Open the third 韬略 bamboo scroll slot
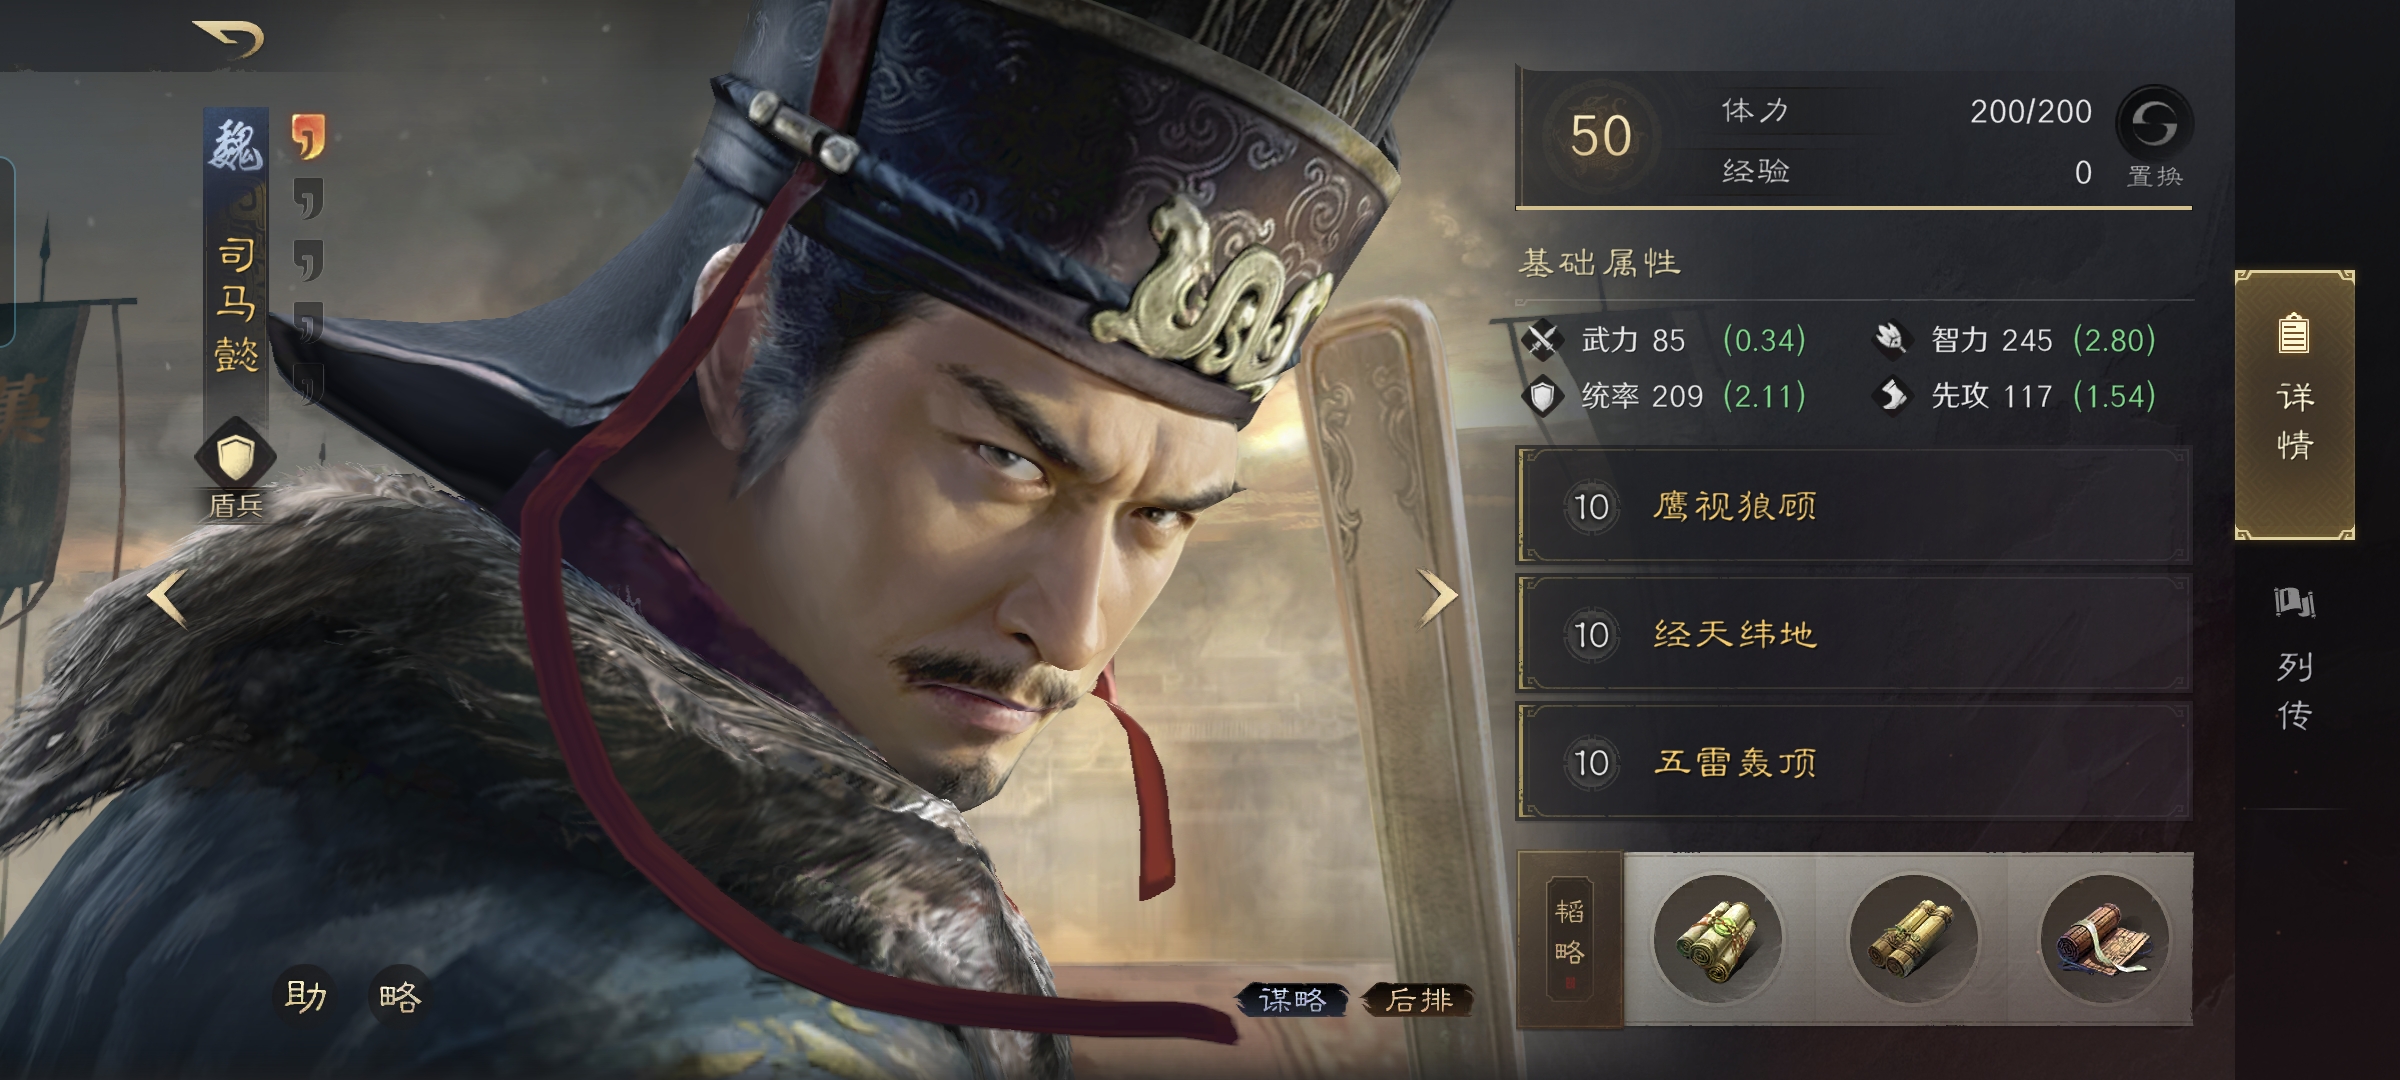The image size is (2400, 1080). coord(2104,939)
